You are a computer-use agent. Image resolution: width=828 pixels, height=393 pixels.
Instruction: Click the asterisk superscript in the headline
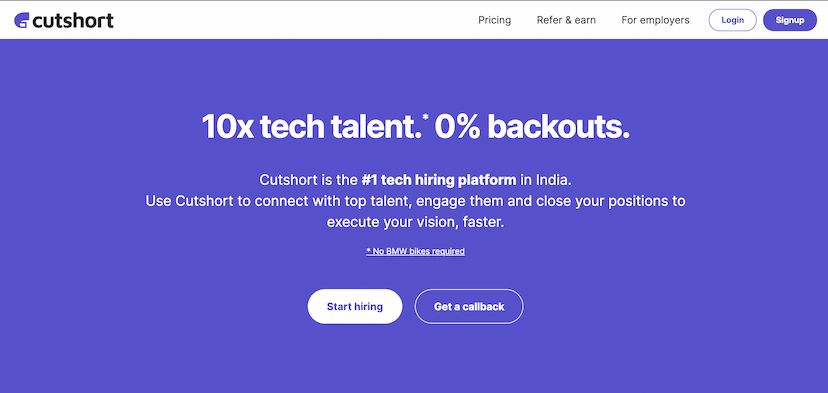[x=426, y=117]
